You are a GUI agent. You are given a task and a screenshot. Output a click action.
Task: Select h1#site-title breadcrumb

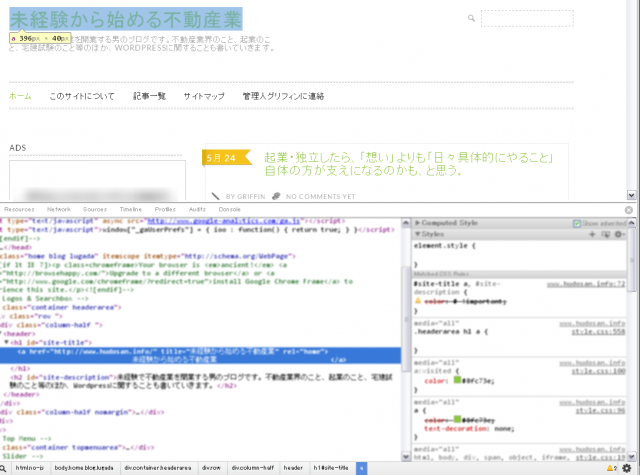point(331,468)
